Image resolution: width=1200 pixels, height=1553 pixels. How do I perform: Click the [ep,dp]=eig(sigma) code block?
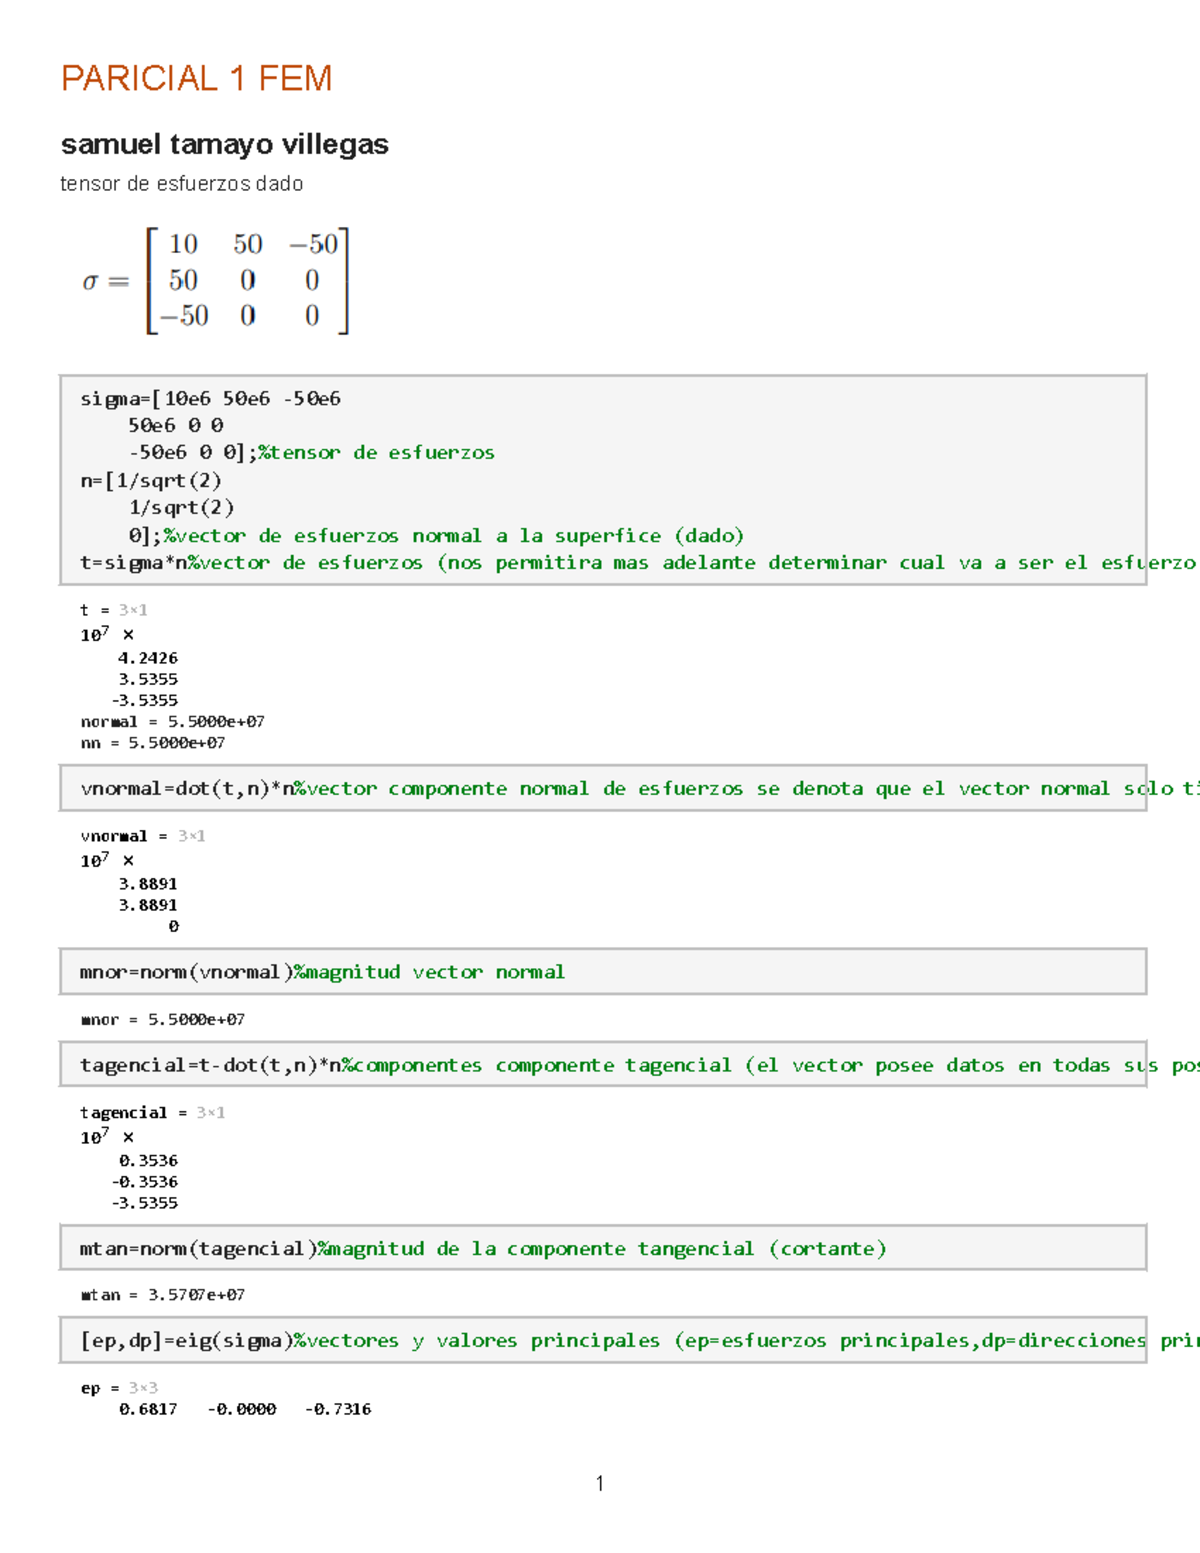click(186, 1341)
